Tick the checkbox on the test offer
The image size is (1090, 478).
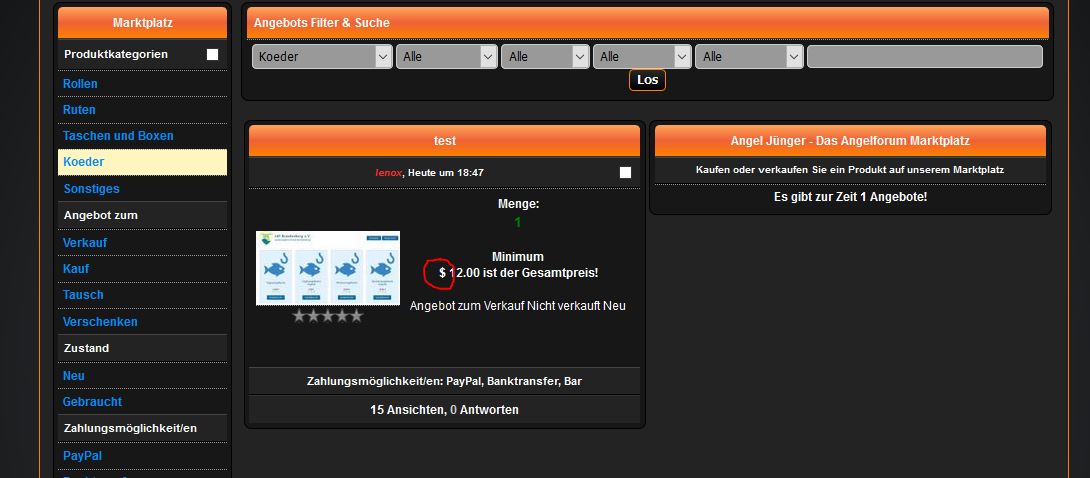[625, 173]
